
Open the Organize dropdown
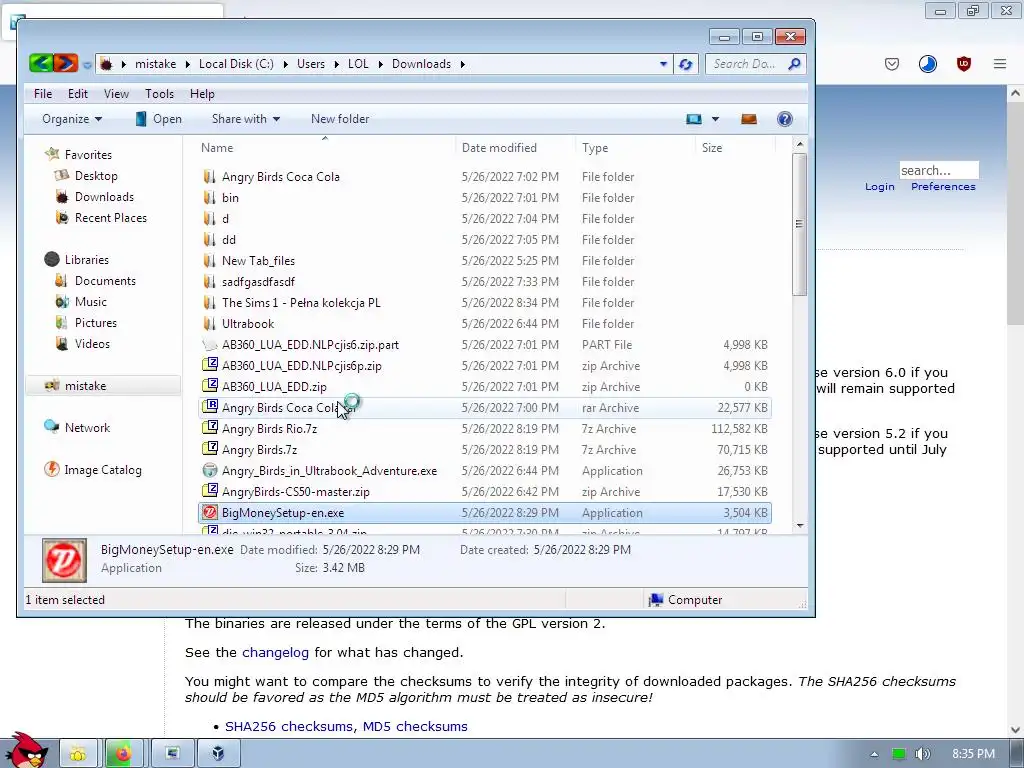72,119
